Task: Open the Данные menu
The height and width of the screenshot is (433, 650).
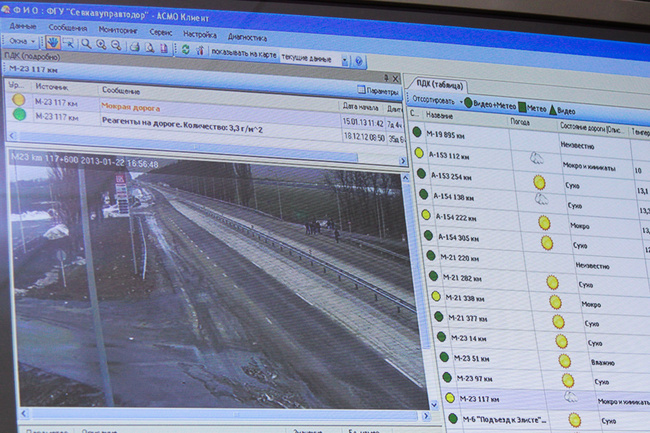Action: tap(23, 26)
